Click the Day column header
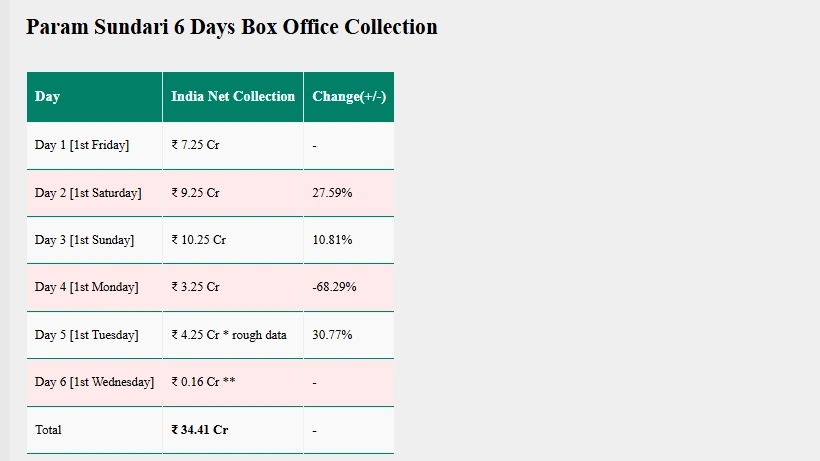 click(47, 97)
